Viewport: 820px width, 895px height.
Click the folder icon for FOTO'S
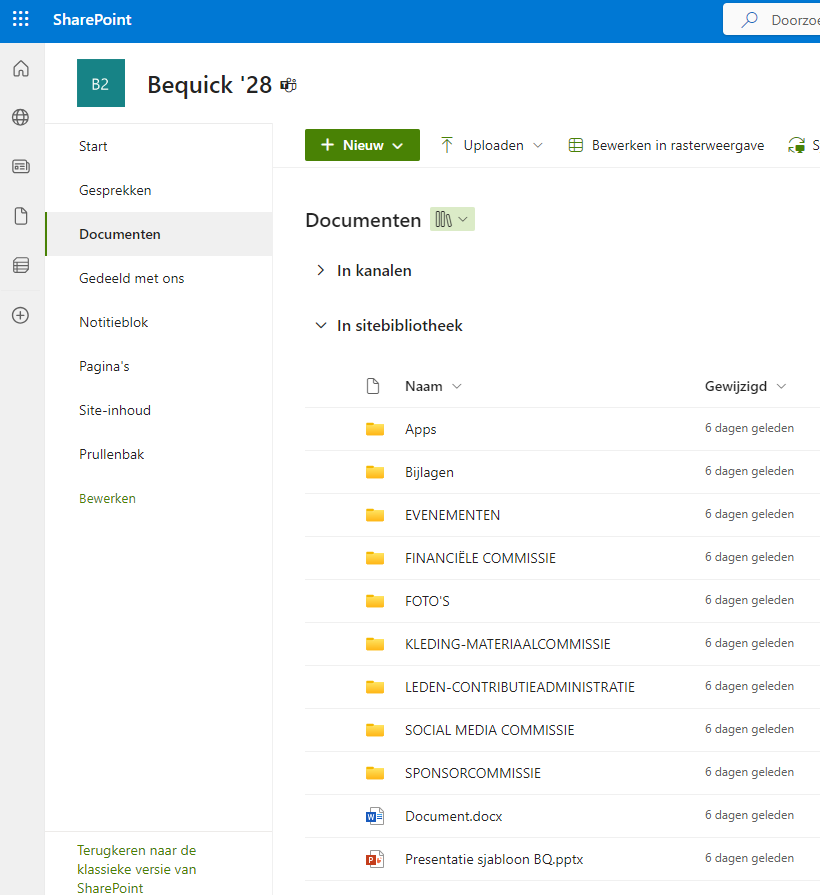click(x=376, y=600)
